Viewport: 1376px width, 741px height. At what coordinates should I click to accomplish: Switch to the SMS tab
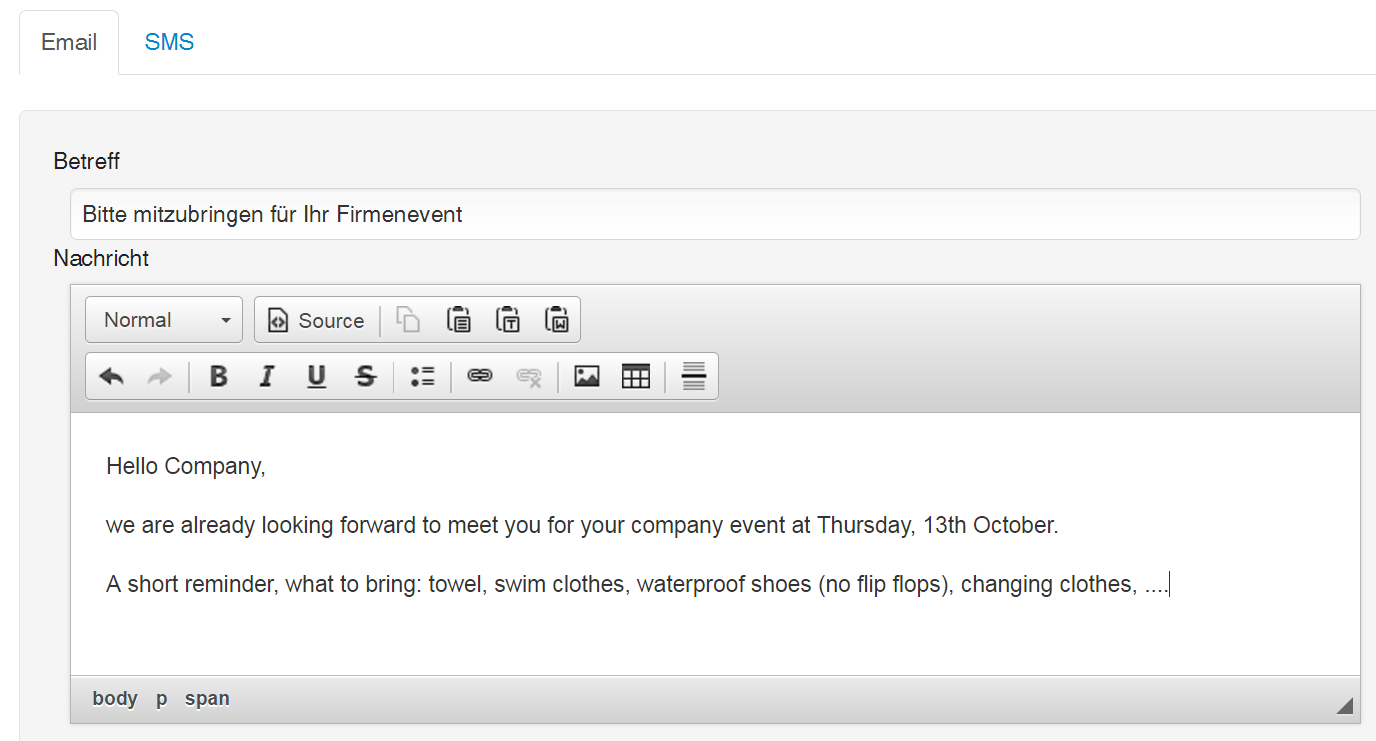(169, 42)
